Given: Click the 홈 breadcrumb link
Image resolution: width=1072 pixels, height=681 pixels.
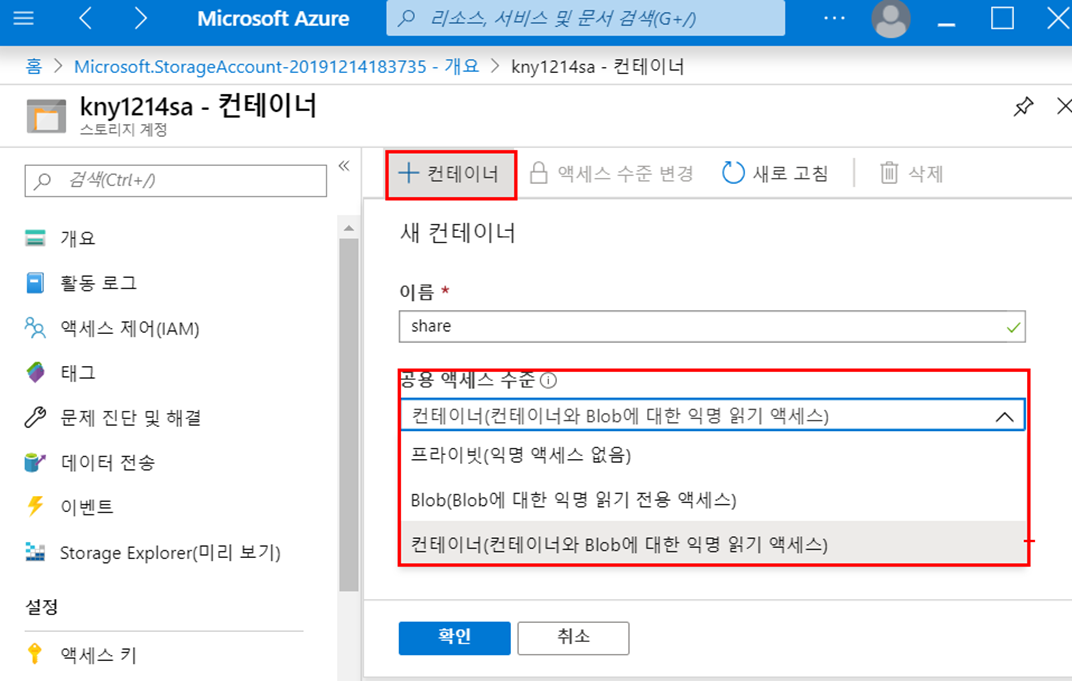Looking at the screenshot, I should tap(34, 66).
